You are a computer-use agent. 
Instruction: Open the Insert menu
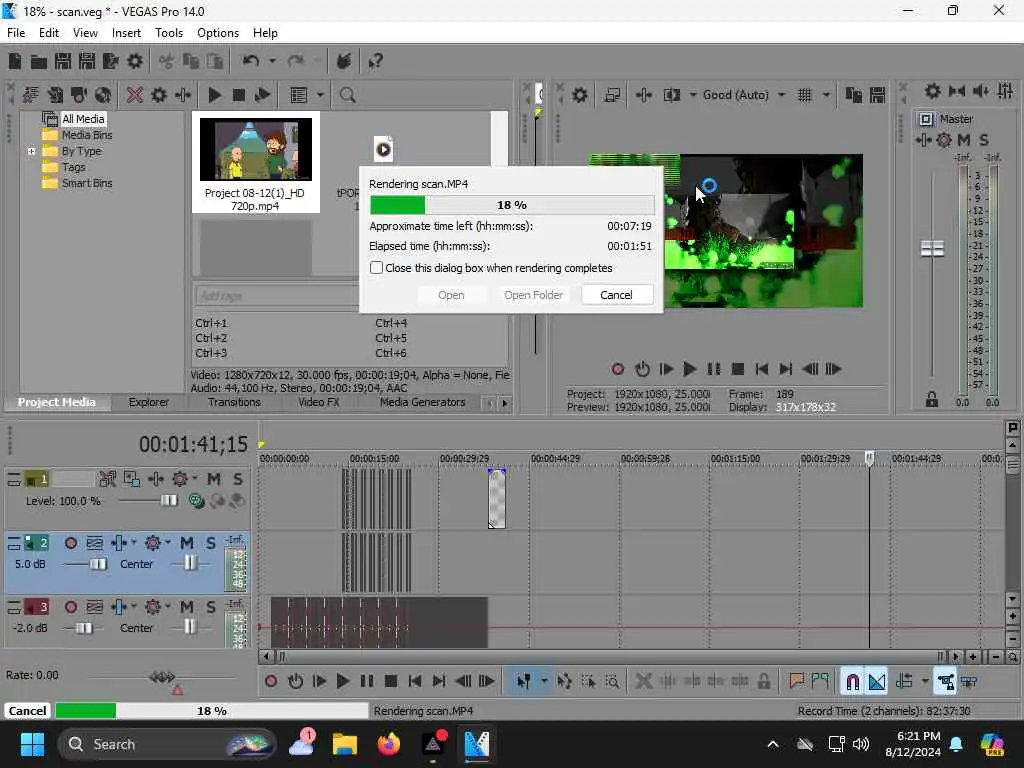pyautogui.click(x=126, y=33)
